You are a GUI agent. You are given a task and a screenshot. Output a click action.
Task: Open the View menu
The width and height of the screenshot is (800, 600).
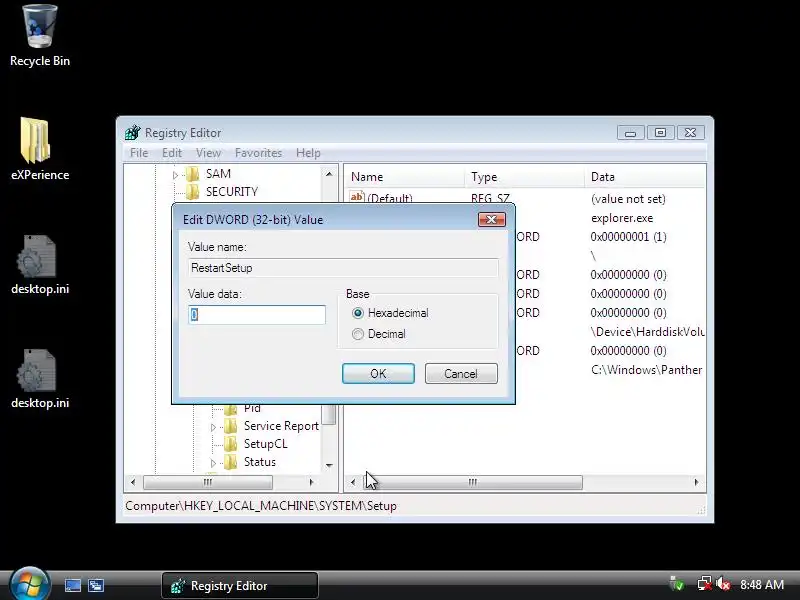(208, 153)
